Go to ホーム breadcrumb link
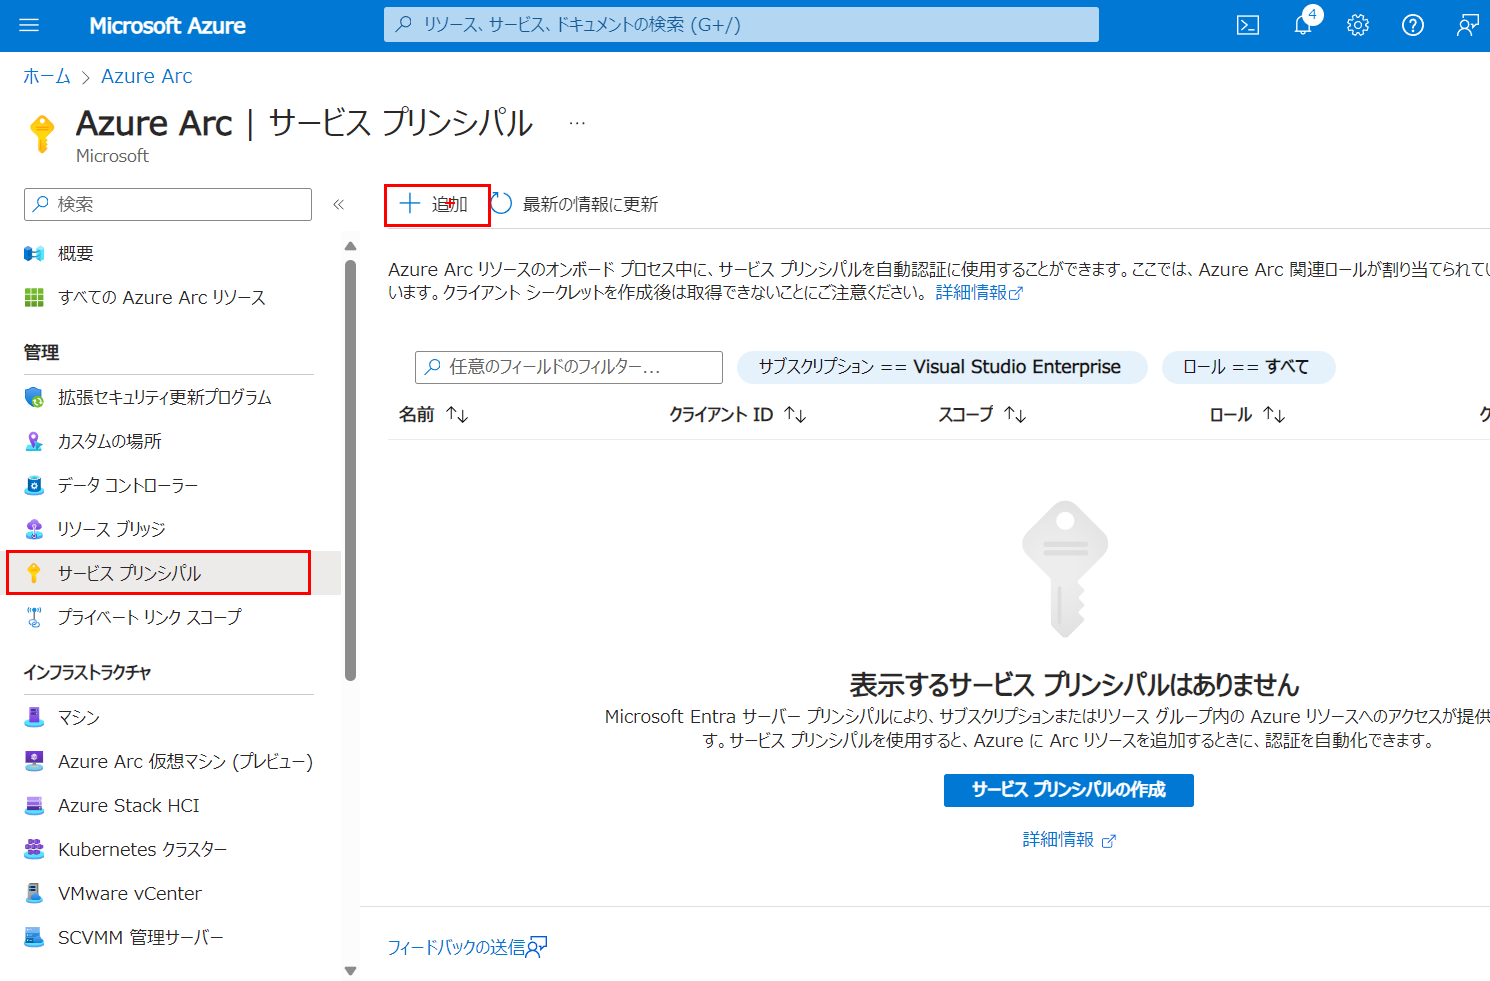Image resolution: width=1490 pixels, height=981 pixels. point(47,76)
